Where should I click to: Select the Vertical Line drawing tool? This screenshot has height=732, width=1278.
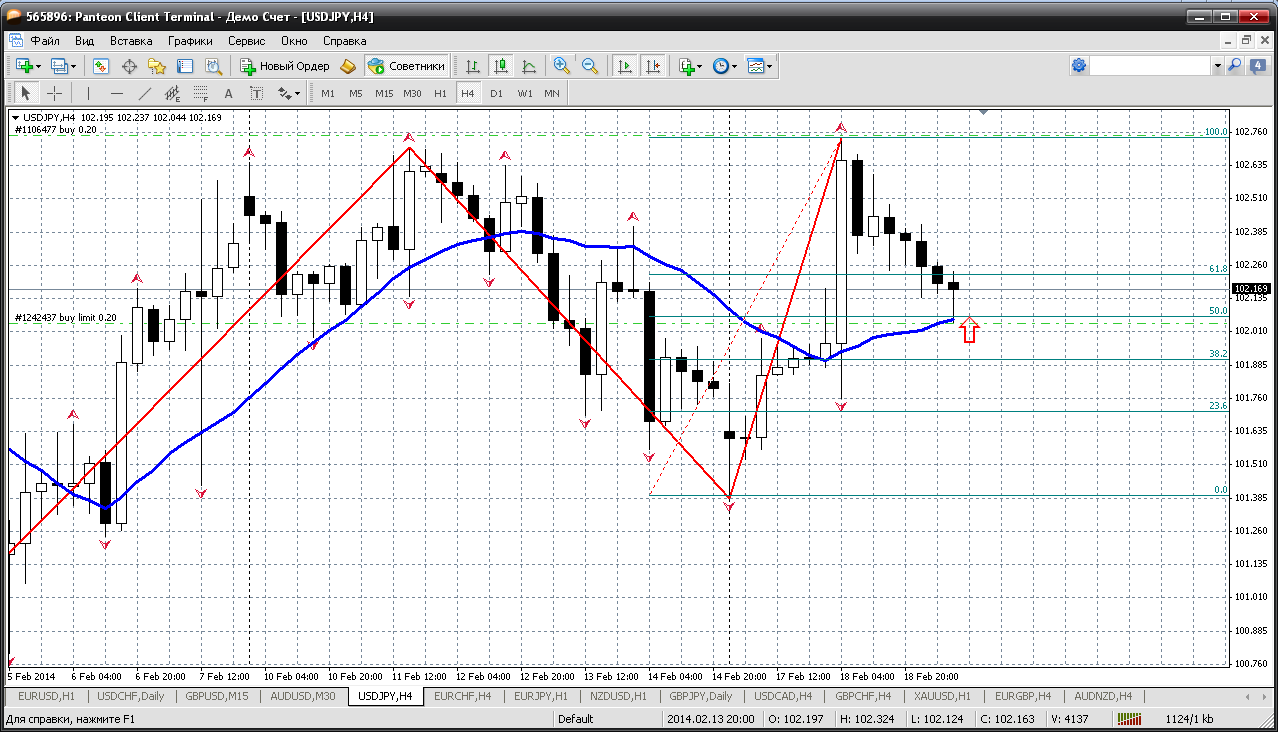(x=88, y=93)
